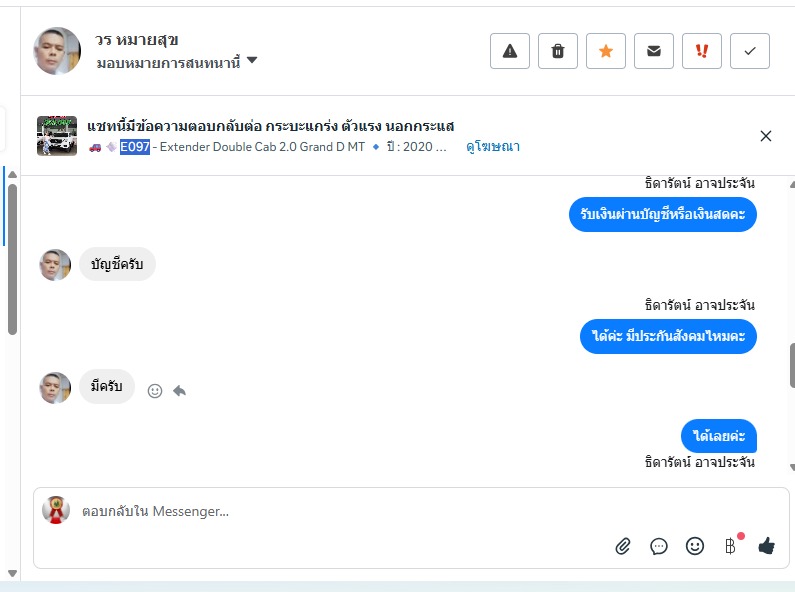This screenshot has width=795, height=592.
Task: Flag conversation with red exclamation marks
Action: (702, 51)
